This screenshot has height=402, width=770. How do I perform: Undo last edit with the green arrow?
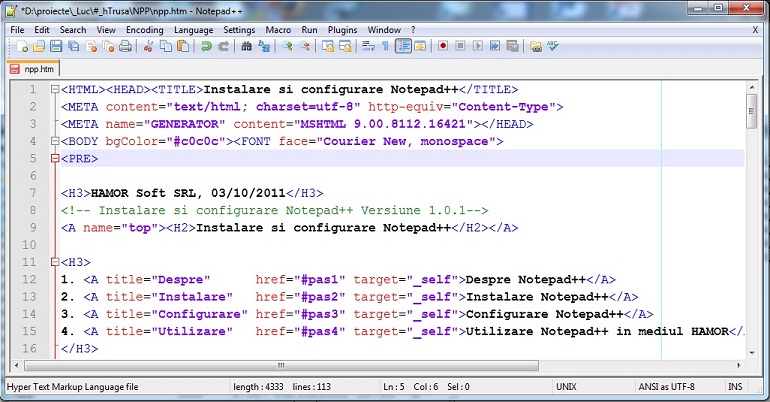(x=206, y=46)
